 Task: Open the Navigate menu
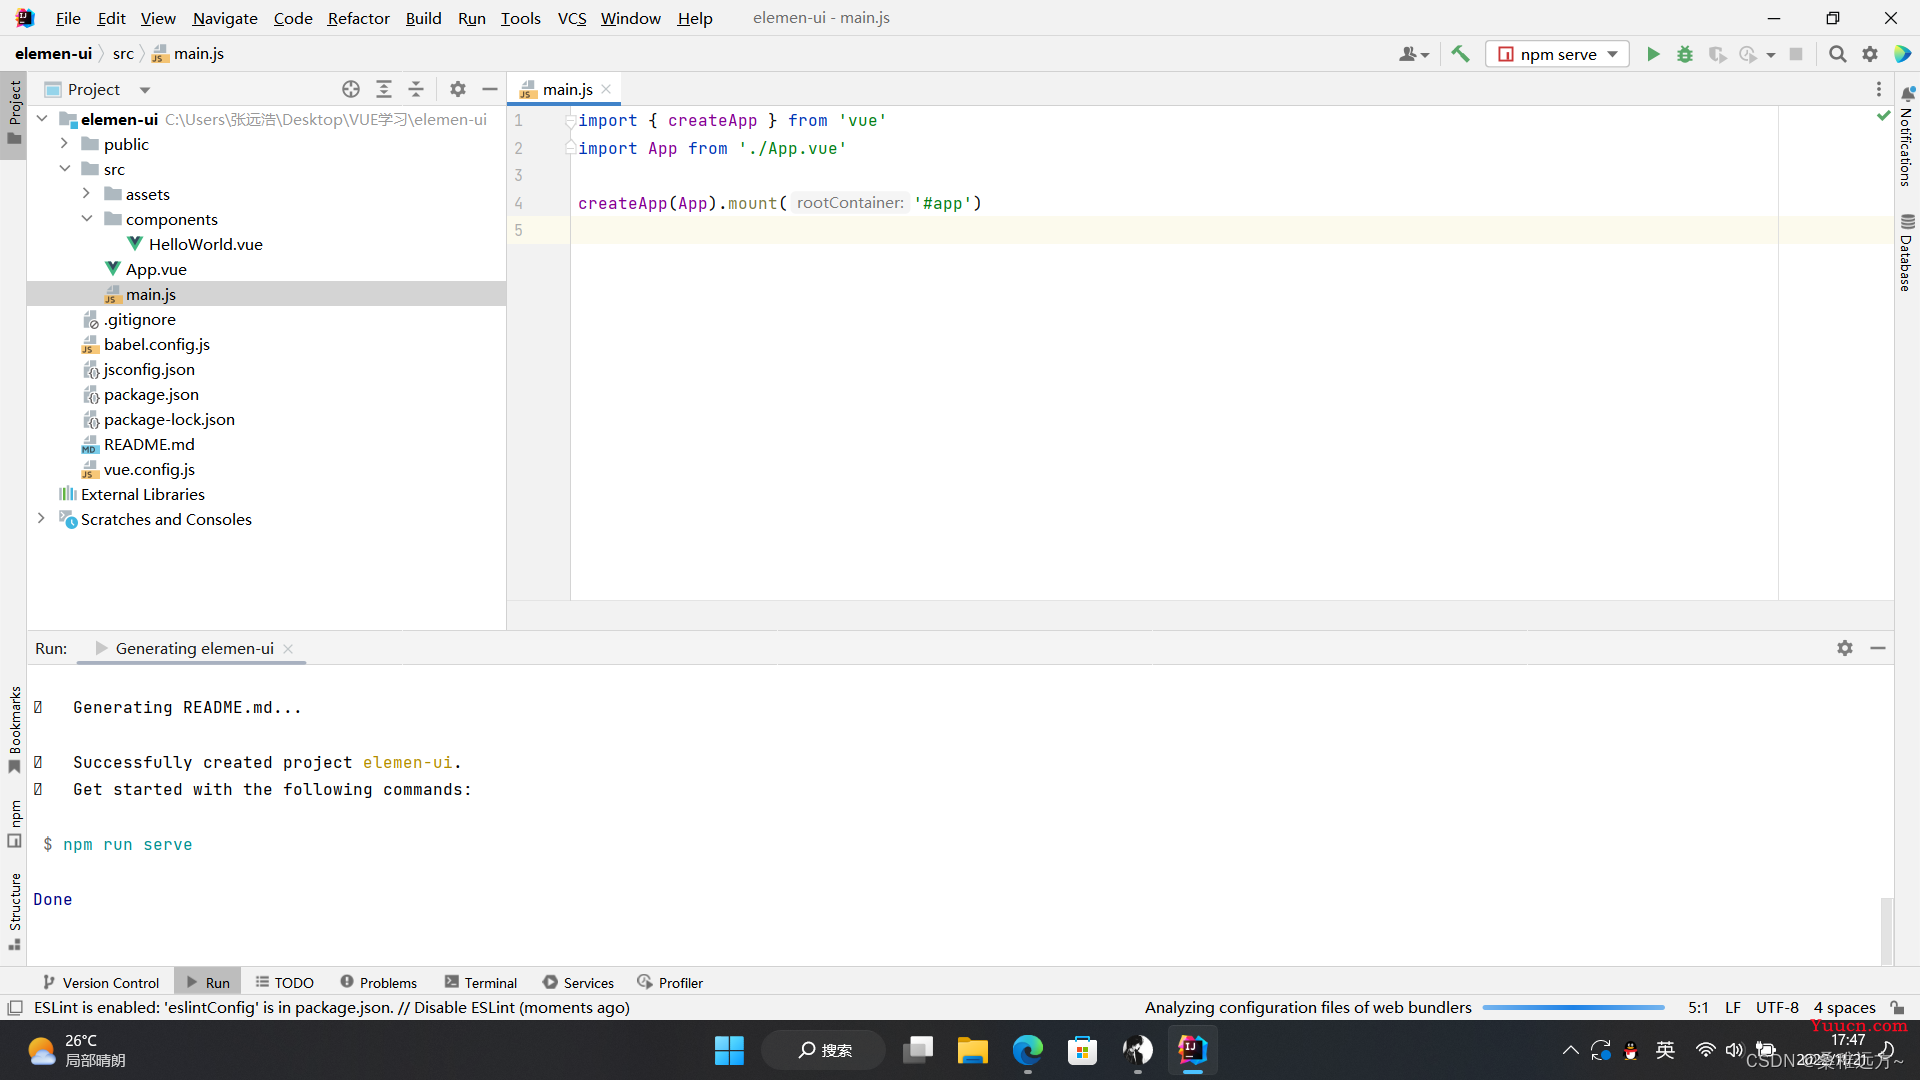225,18
